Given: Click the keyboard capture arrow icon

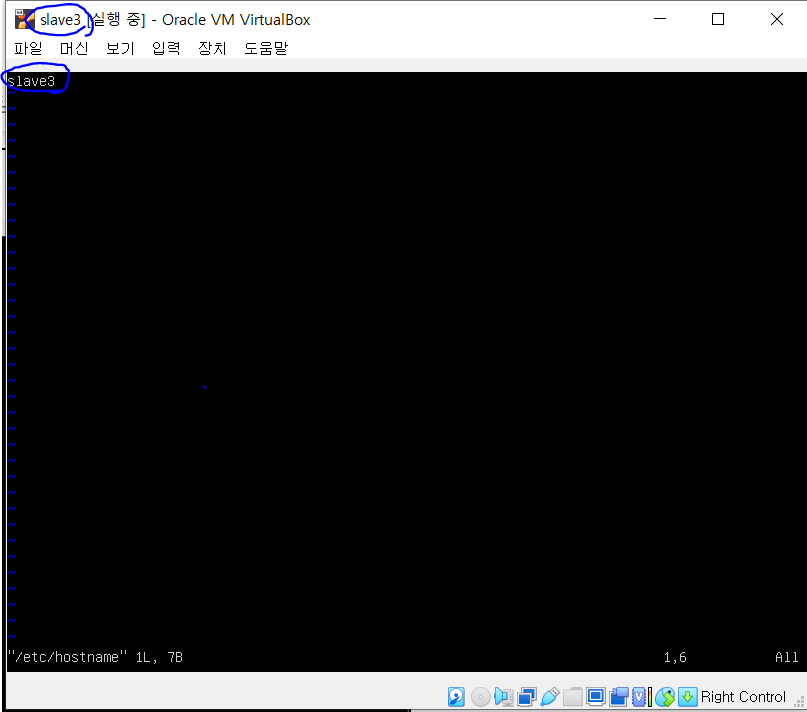Looking at the screenshot, I should tap(688, 697).
